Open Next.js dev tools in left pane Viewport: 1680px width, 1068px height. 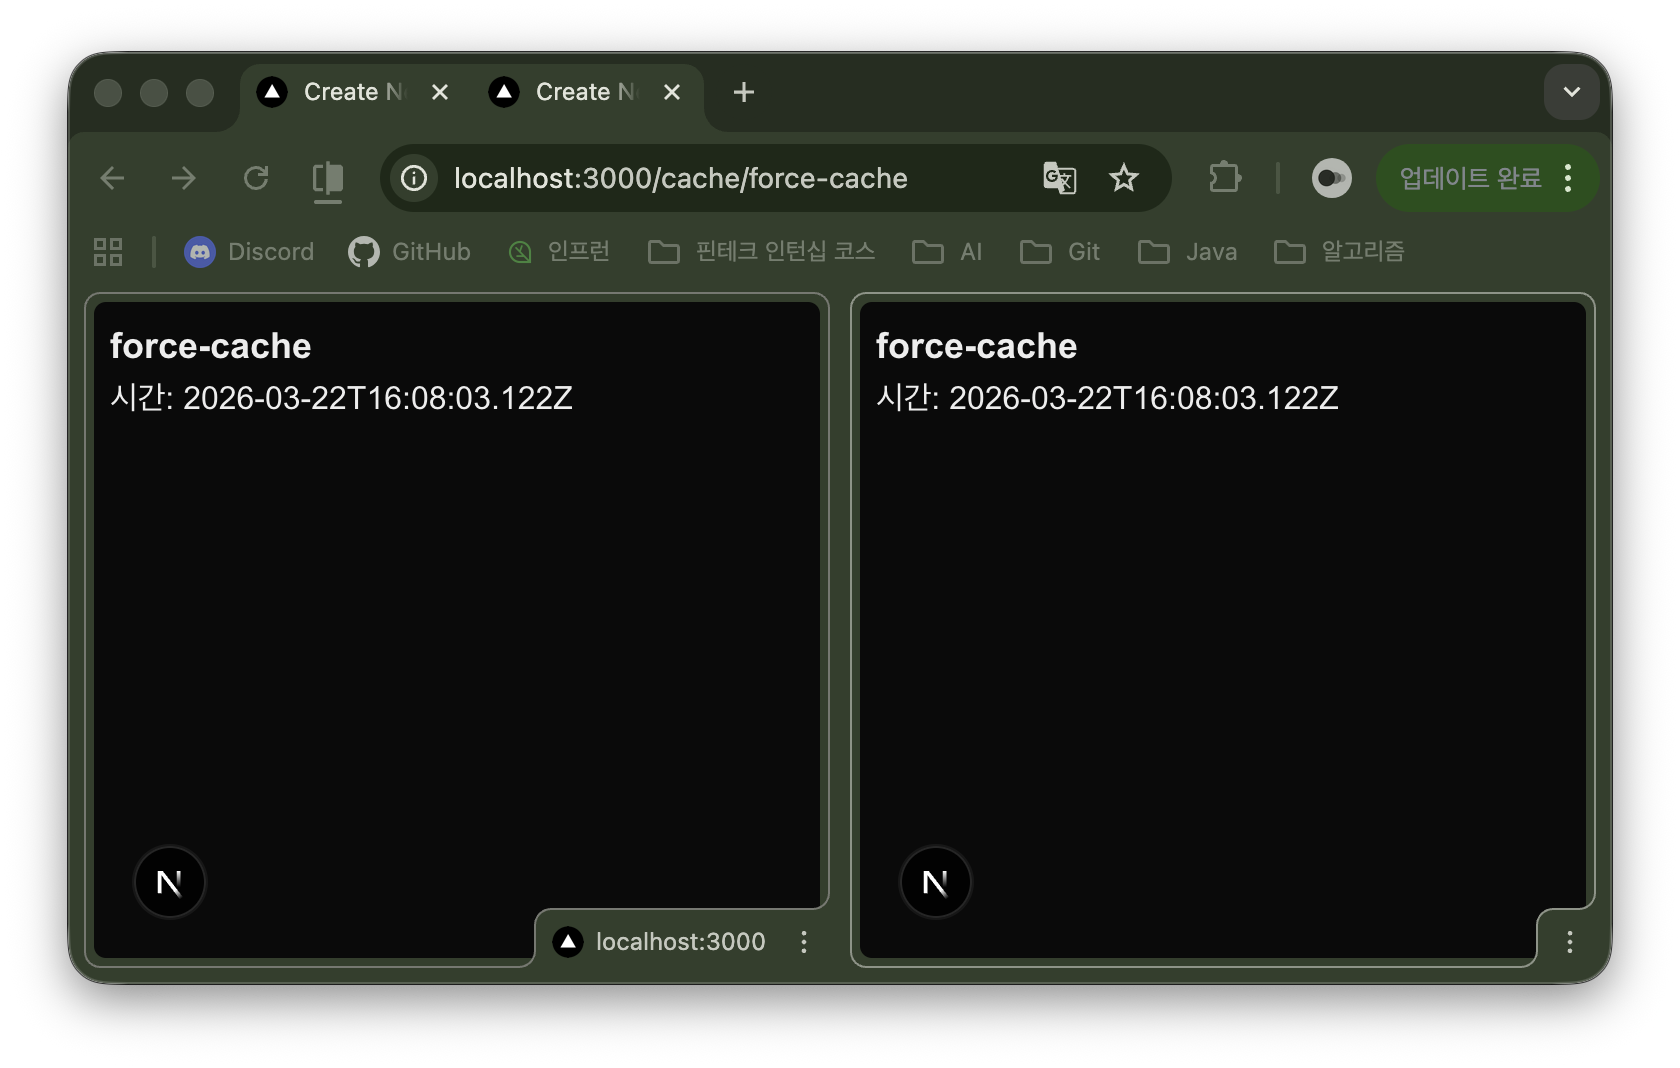click(x=170, y=882)
